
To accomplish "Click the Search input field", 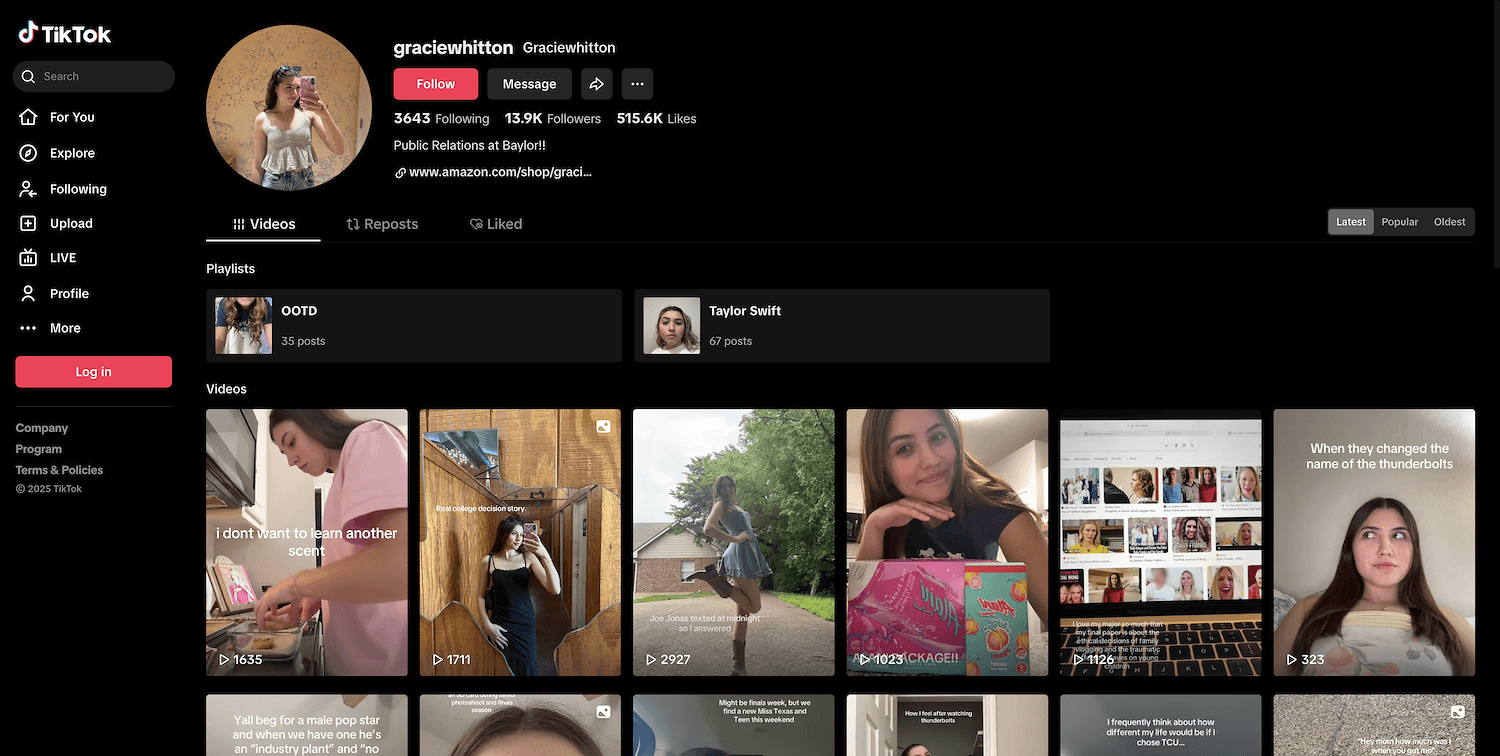I will click(x=100, y=76).
